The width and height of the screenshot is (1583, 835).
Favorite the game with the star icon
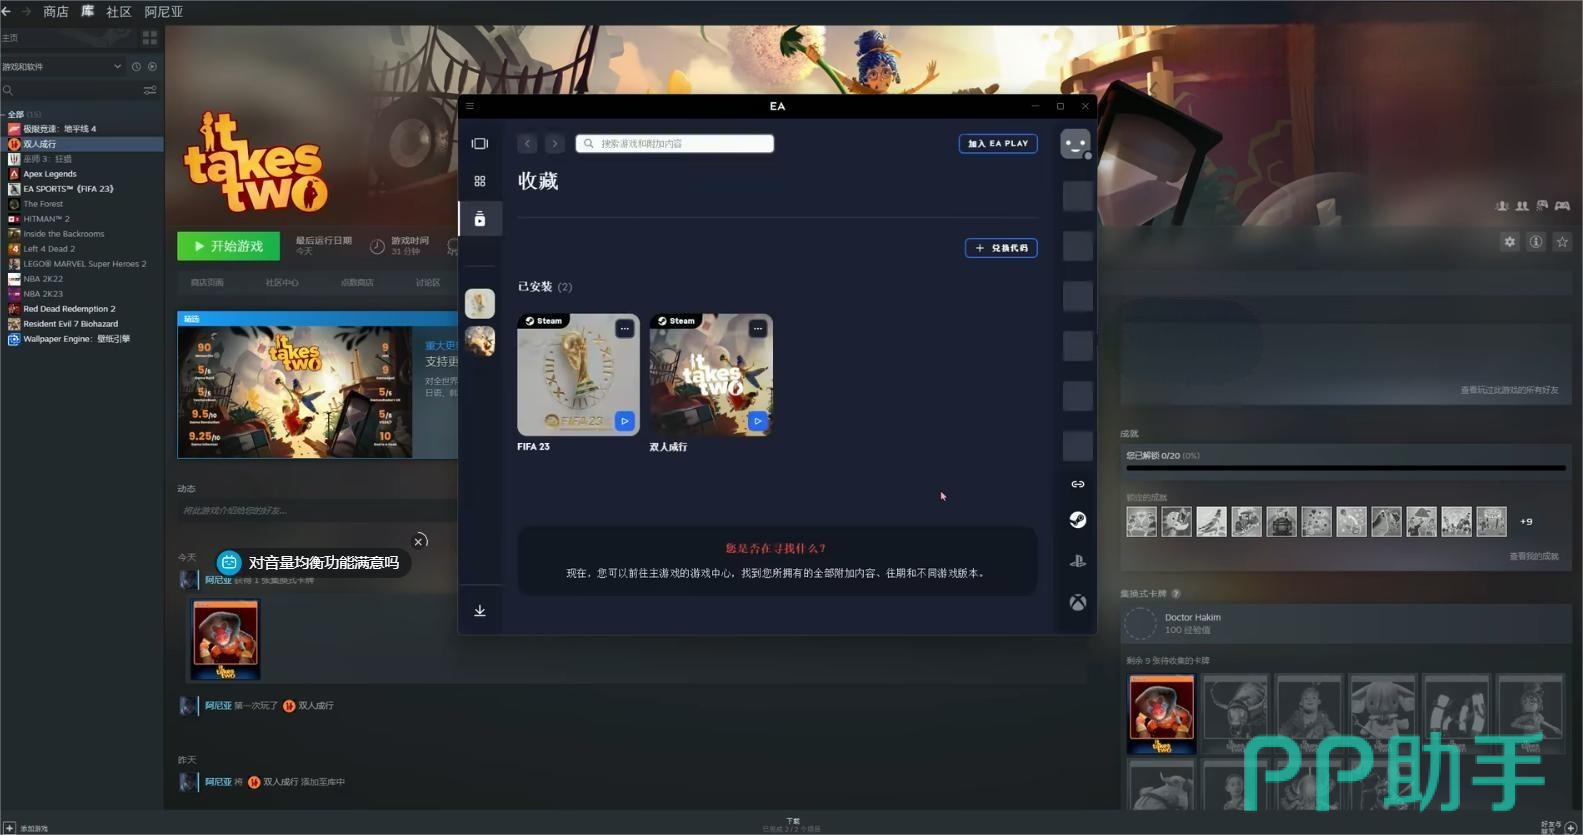tap(1562, 242)
